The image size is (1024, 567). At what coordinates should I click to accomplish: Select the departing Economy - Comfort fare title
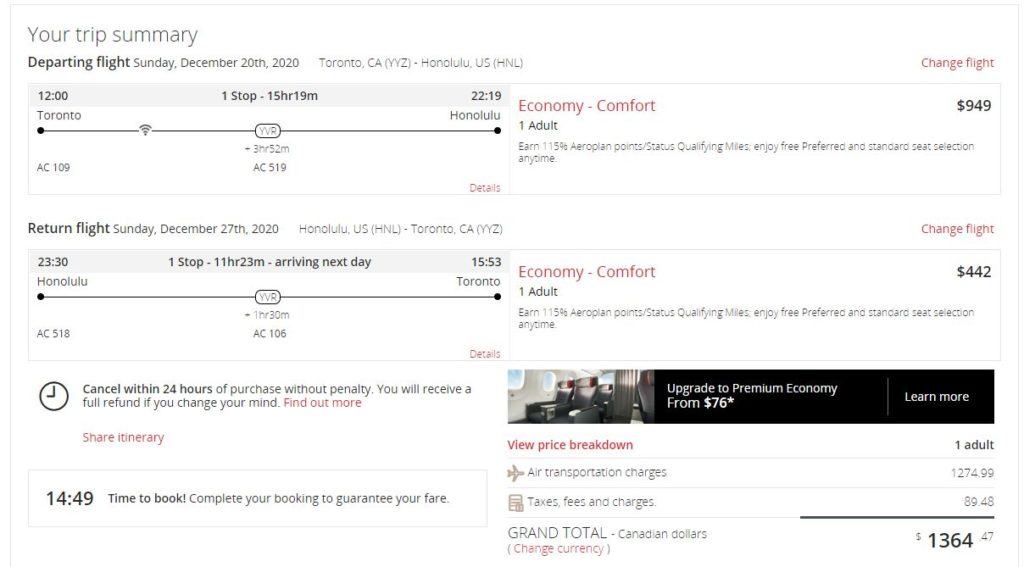587,106
